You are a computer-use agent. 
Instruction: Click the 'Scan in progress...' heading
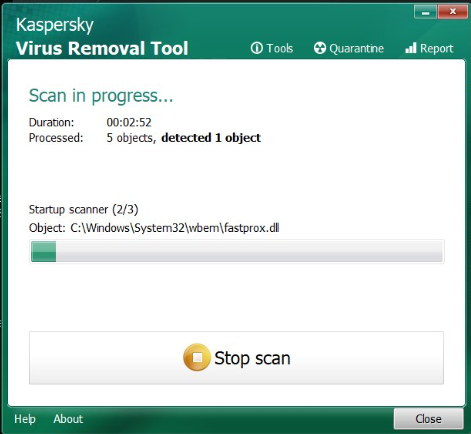point(101,97)
